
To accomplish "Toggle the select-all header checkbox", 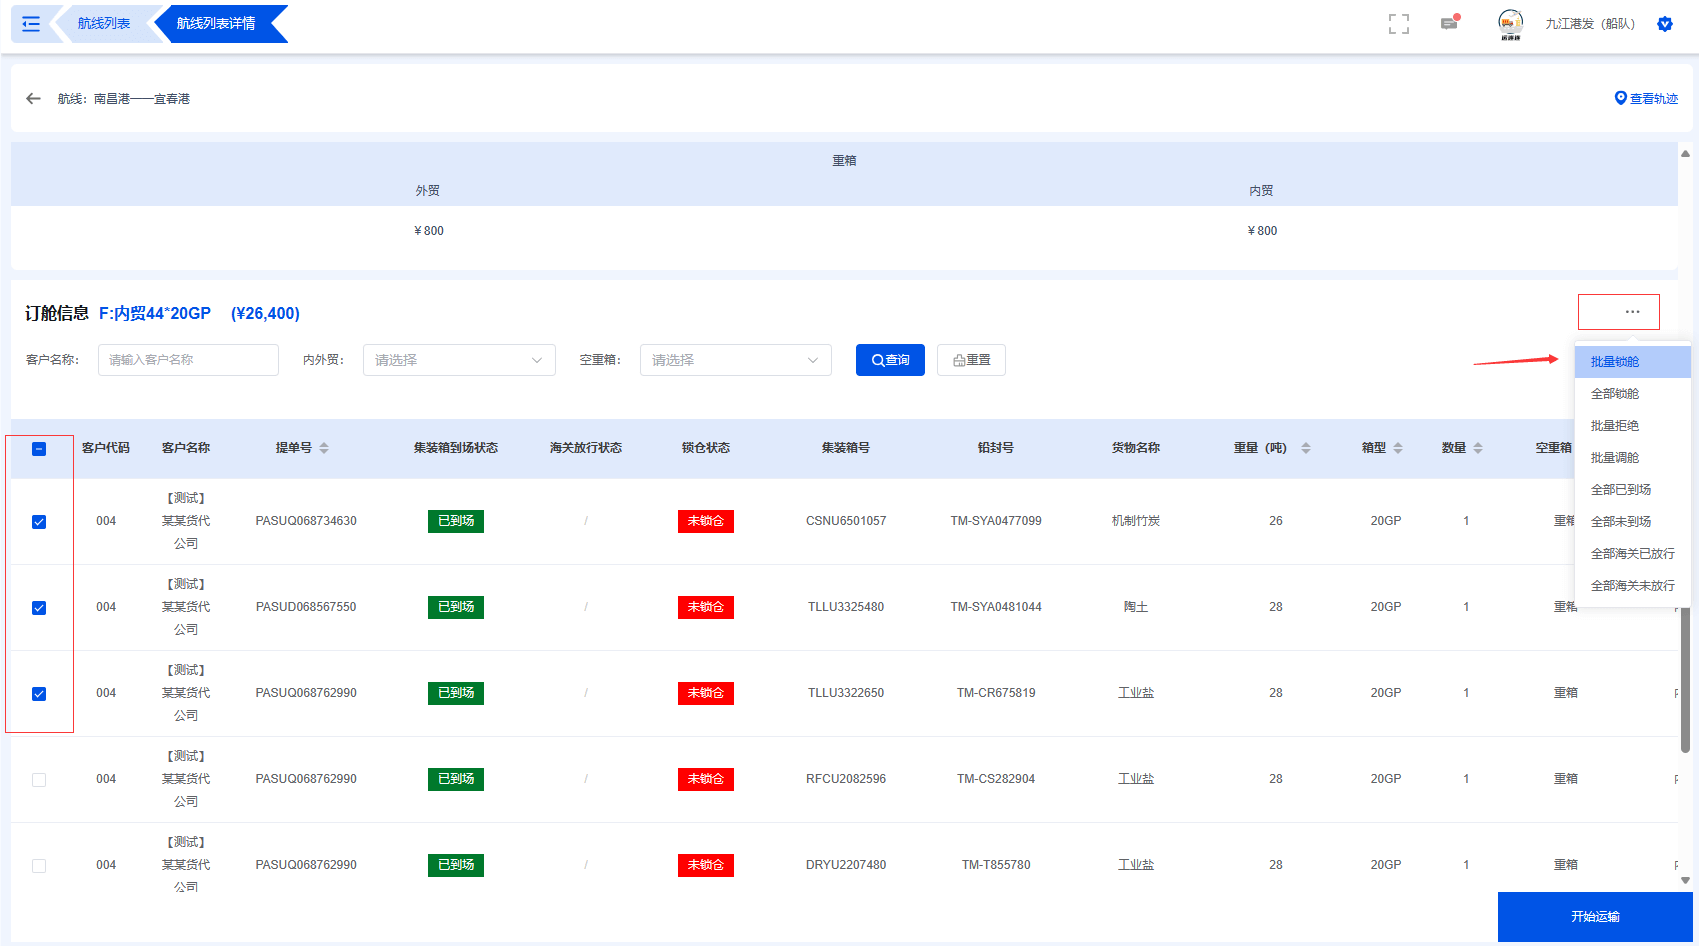I will pyautogui.click(x=39, y=449).
